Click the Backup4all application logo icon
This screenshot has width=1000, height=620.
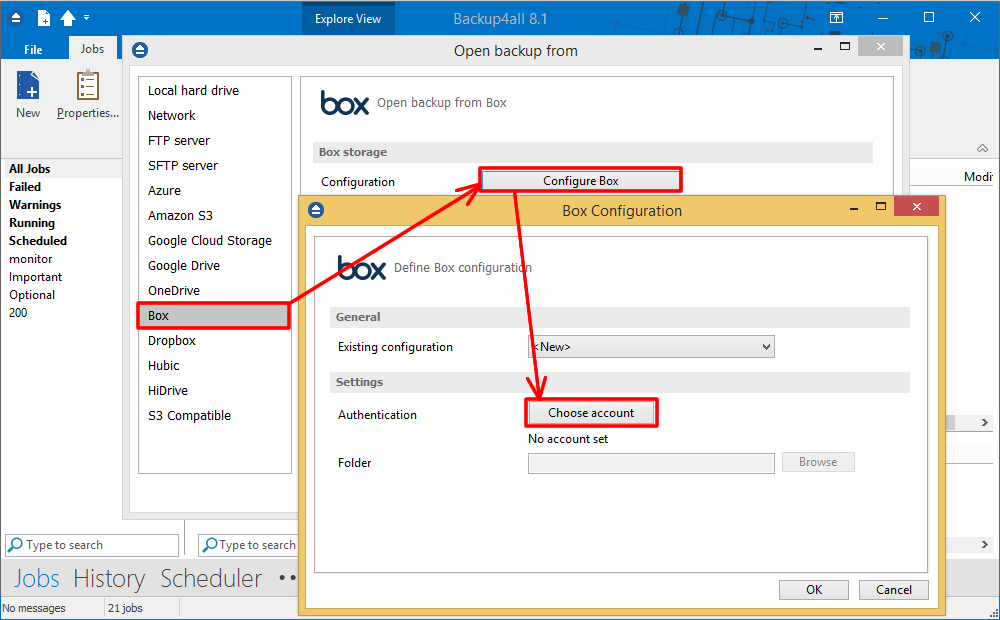pos(16,18)
